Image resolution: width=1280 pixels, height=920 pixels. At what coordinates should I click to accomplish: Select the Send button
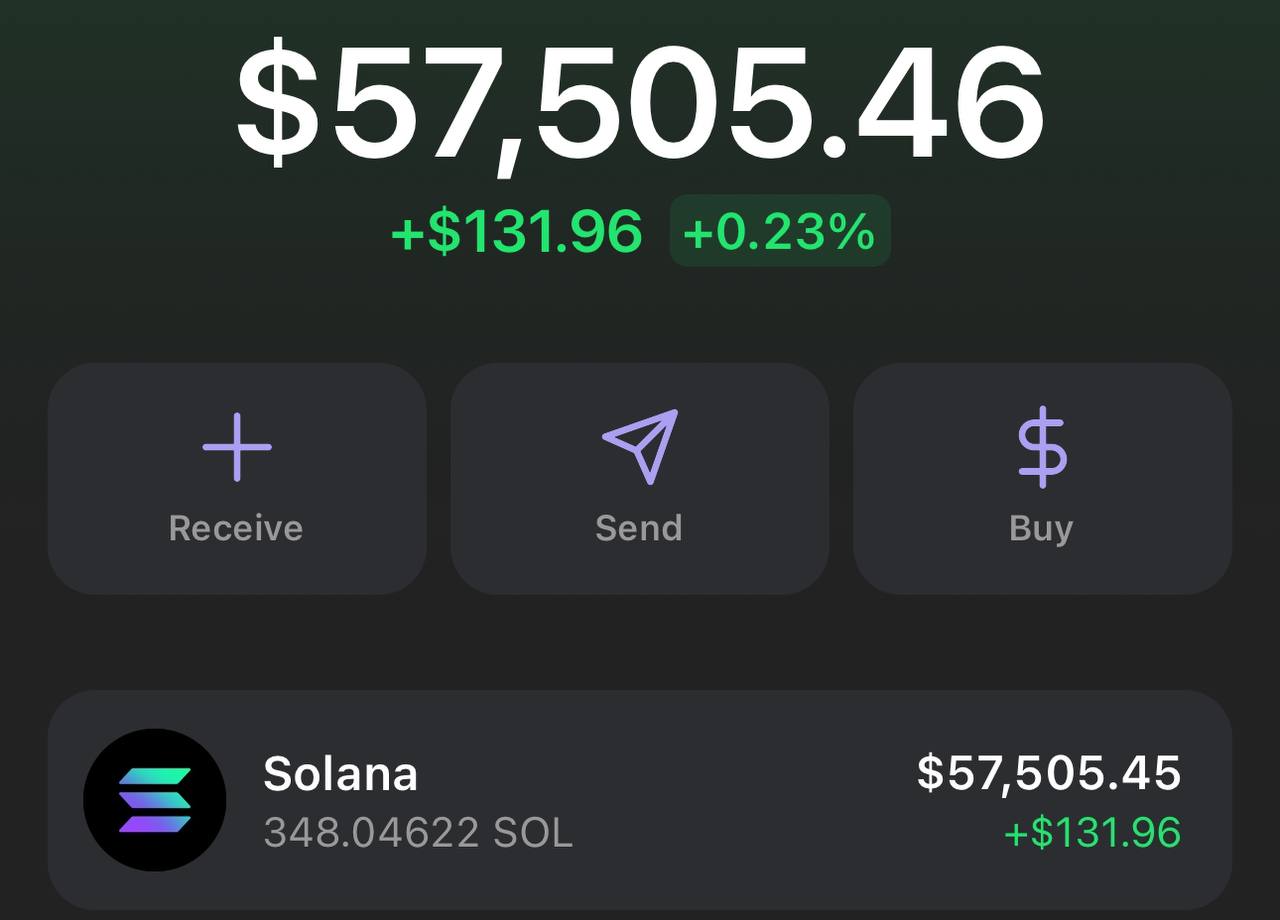point(639,528)
